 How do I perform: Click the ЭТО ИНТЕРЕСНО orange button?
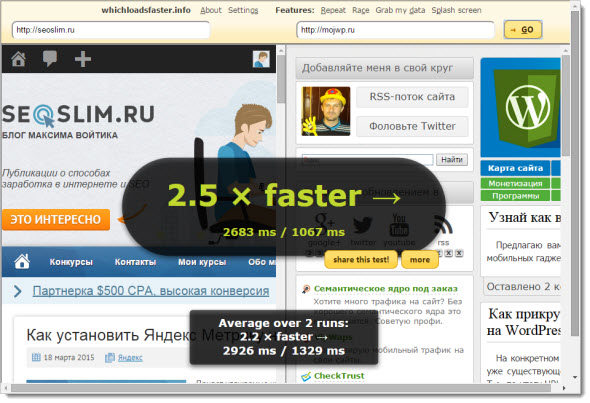(56, 219)
